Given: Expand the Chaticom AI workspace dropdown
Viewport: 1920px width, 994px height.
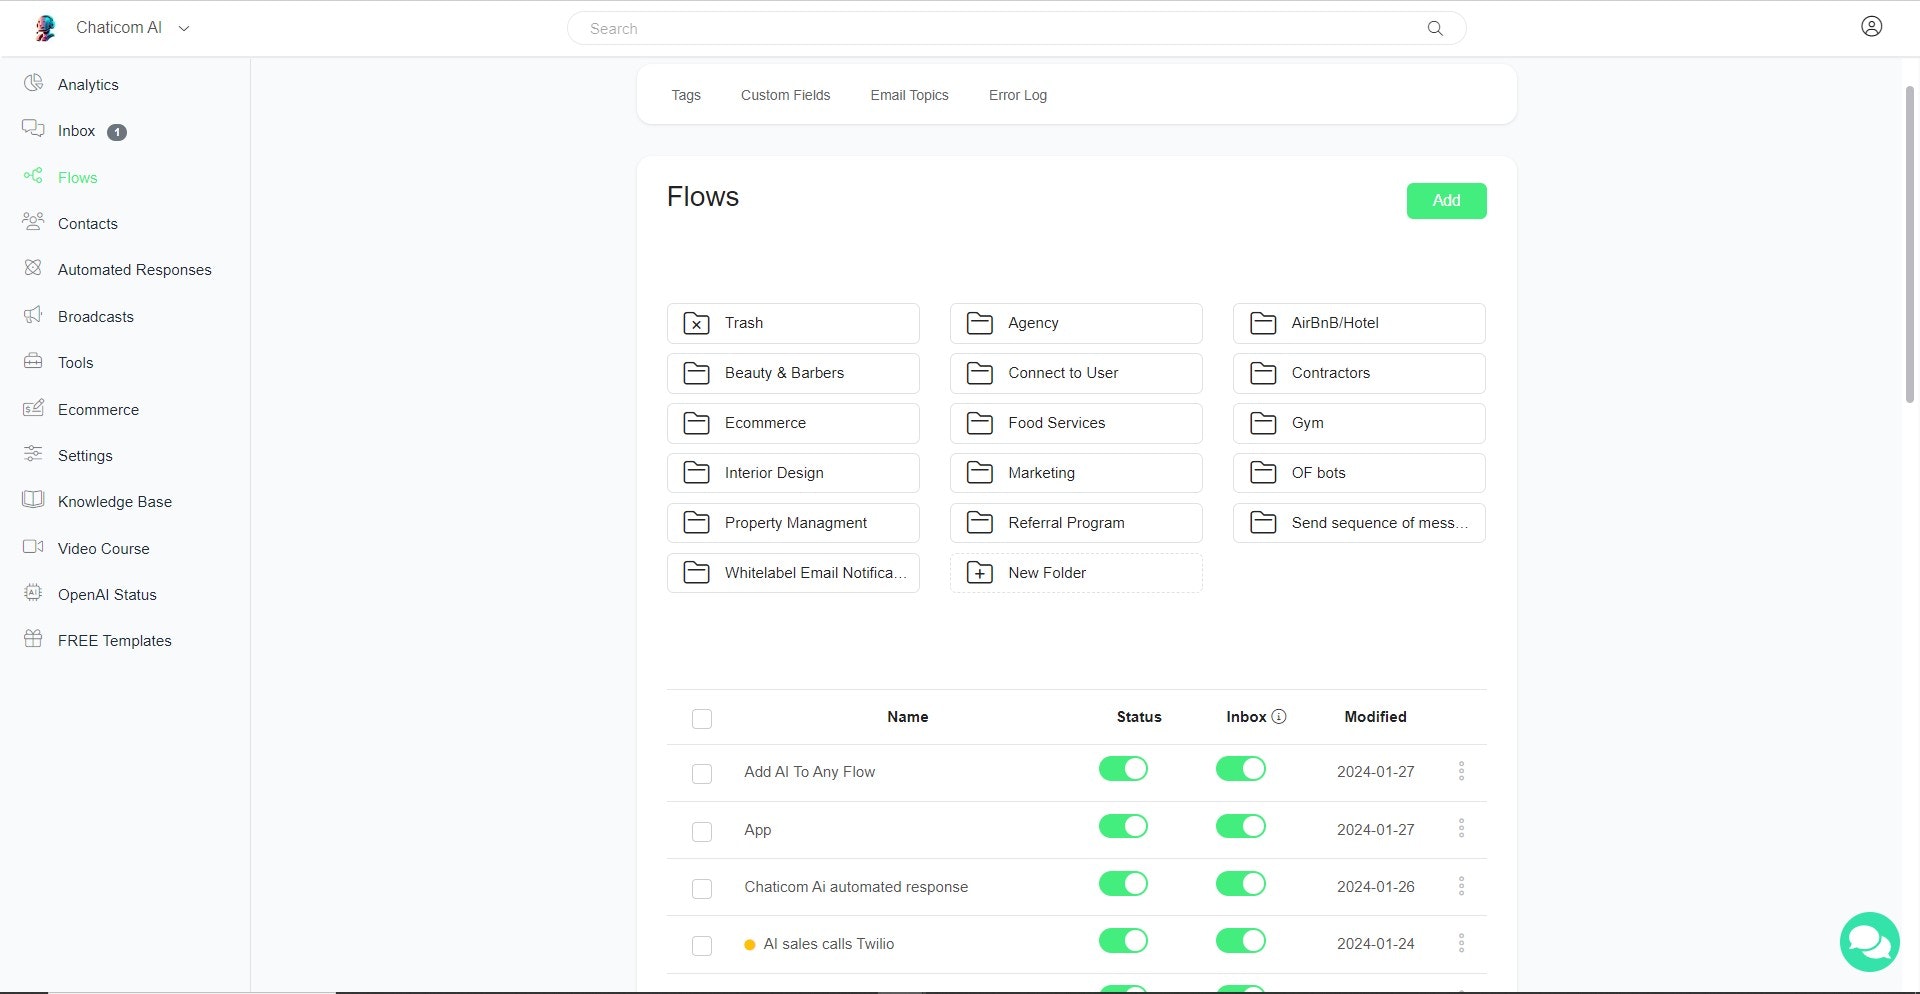Looking at the screenshot, I should pos(184,28).
